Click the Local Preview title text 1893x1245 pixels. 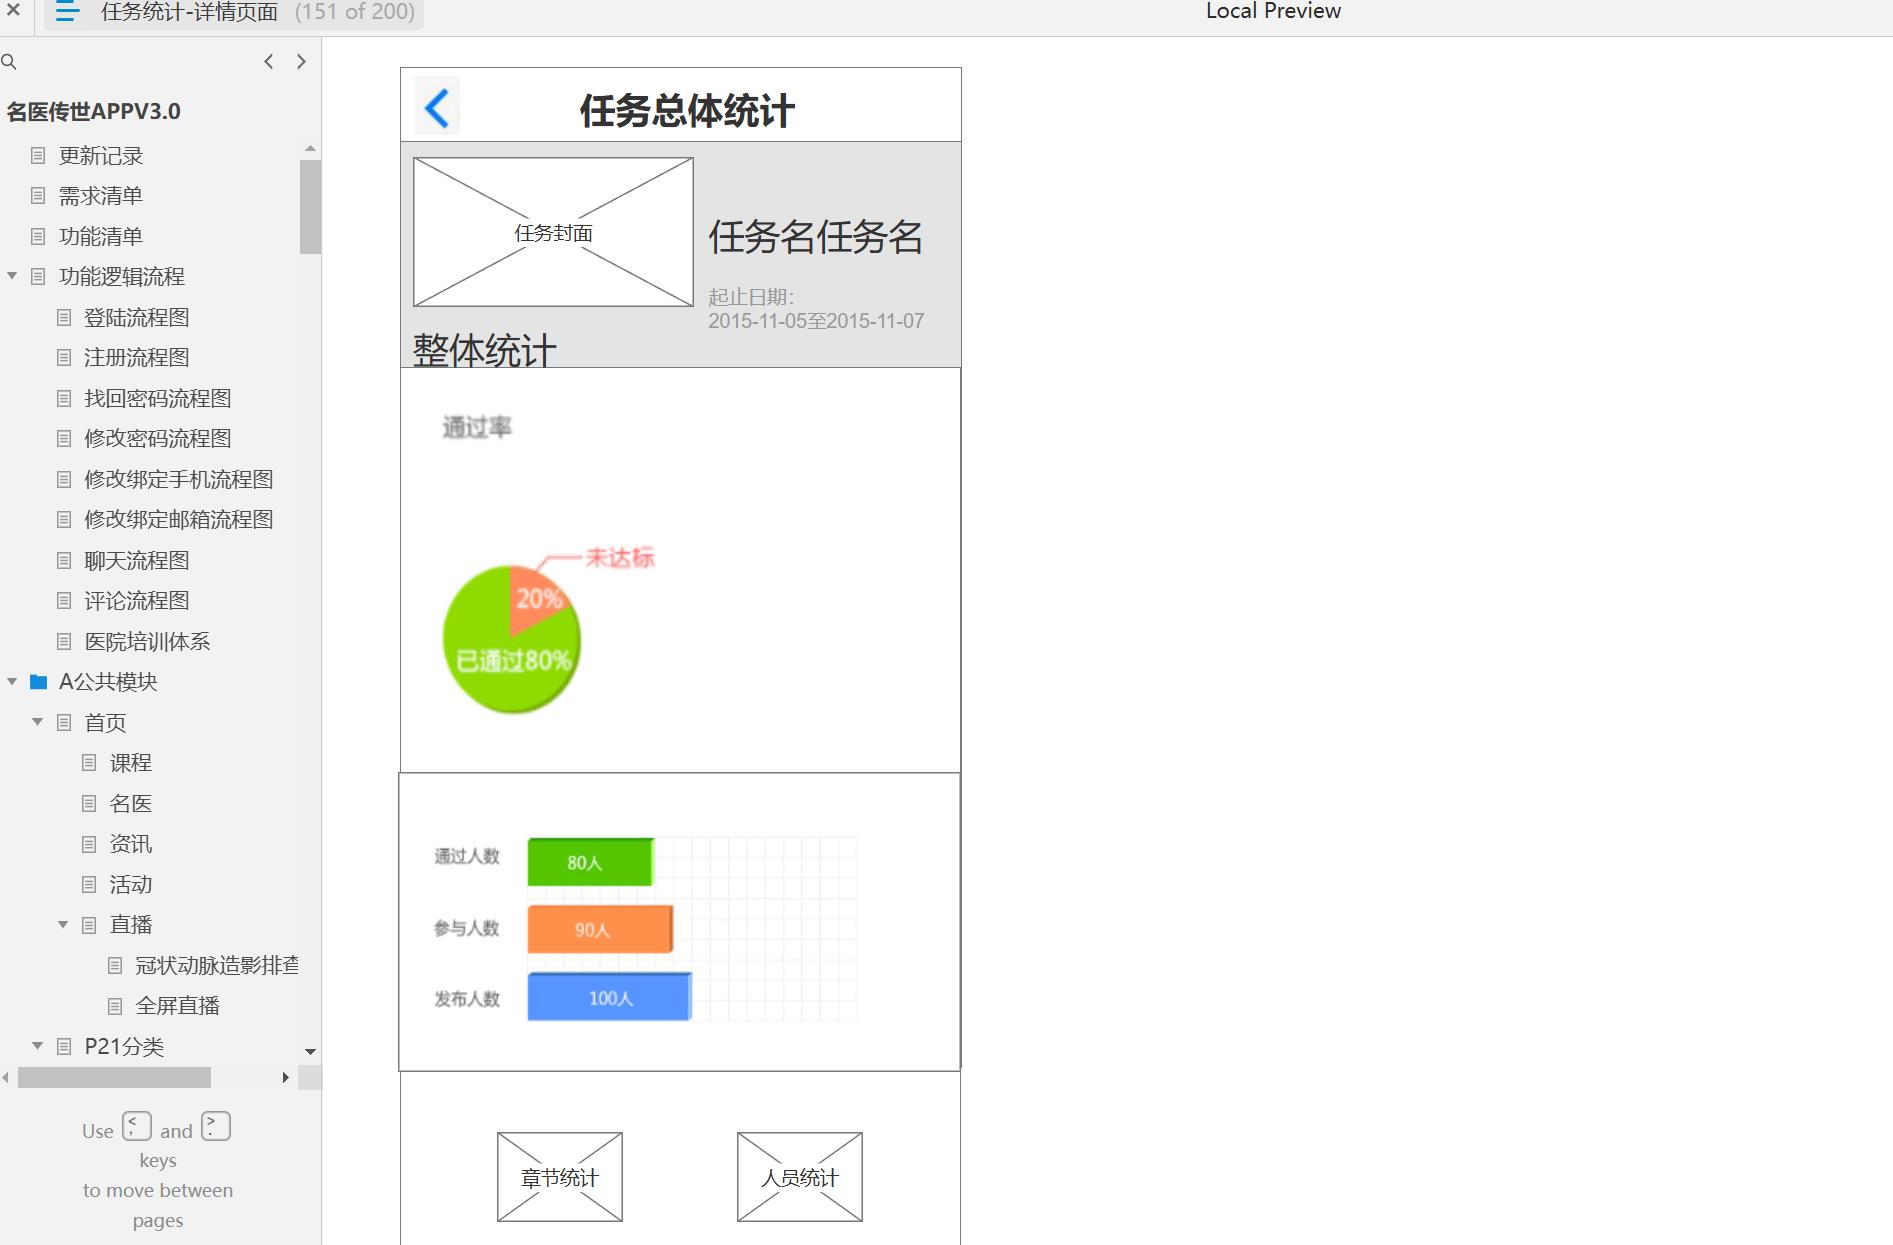1273,11
